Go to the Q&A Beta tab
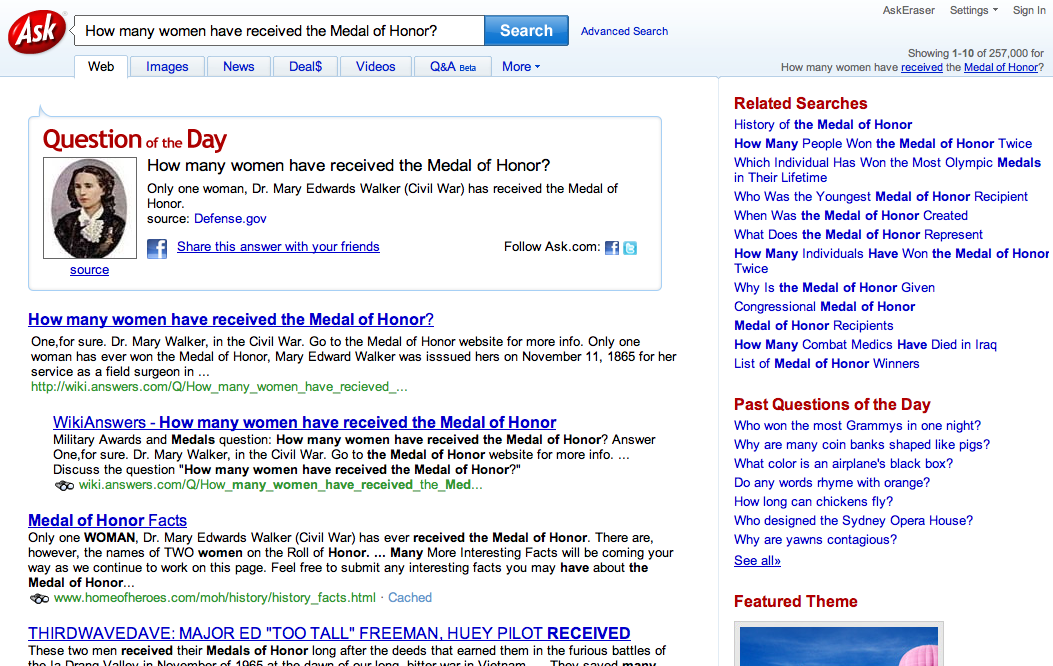 [x=452, y=67]
